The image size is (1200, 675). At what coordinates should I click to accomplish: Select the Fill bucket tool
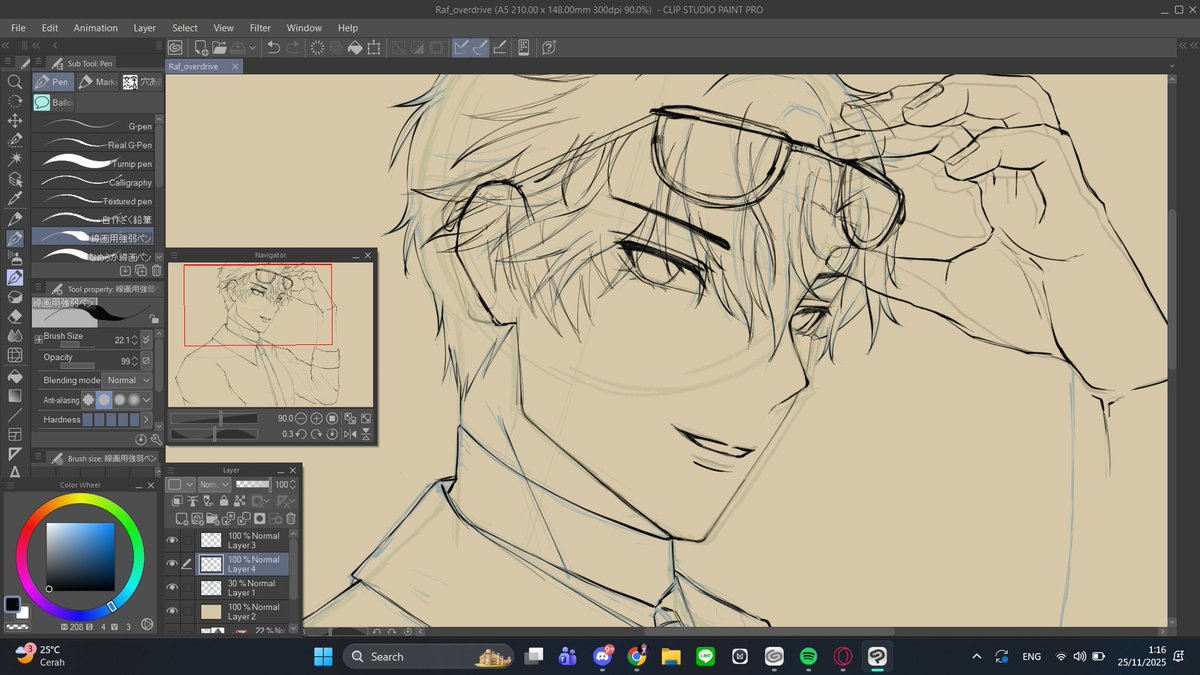(15, 376)
